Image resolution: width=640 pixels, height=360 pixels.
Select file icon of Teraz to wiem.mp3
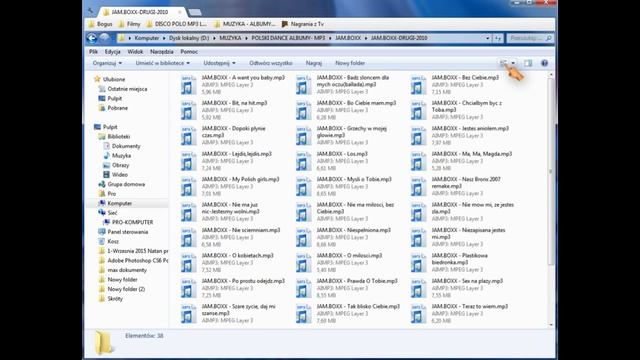(418, 313)
